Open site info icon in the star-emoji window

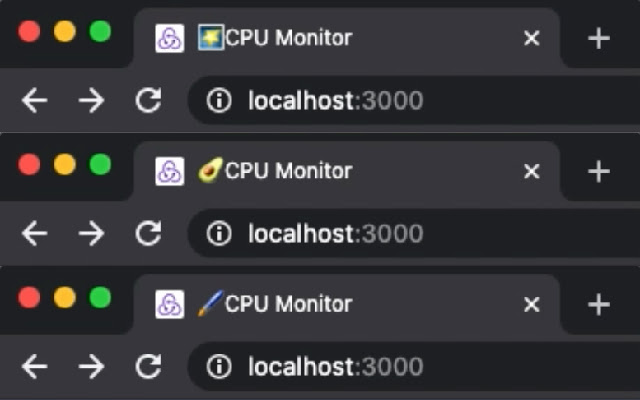219,100
